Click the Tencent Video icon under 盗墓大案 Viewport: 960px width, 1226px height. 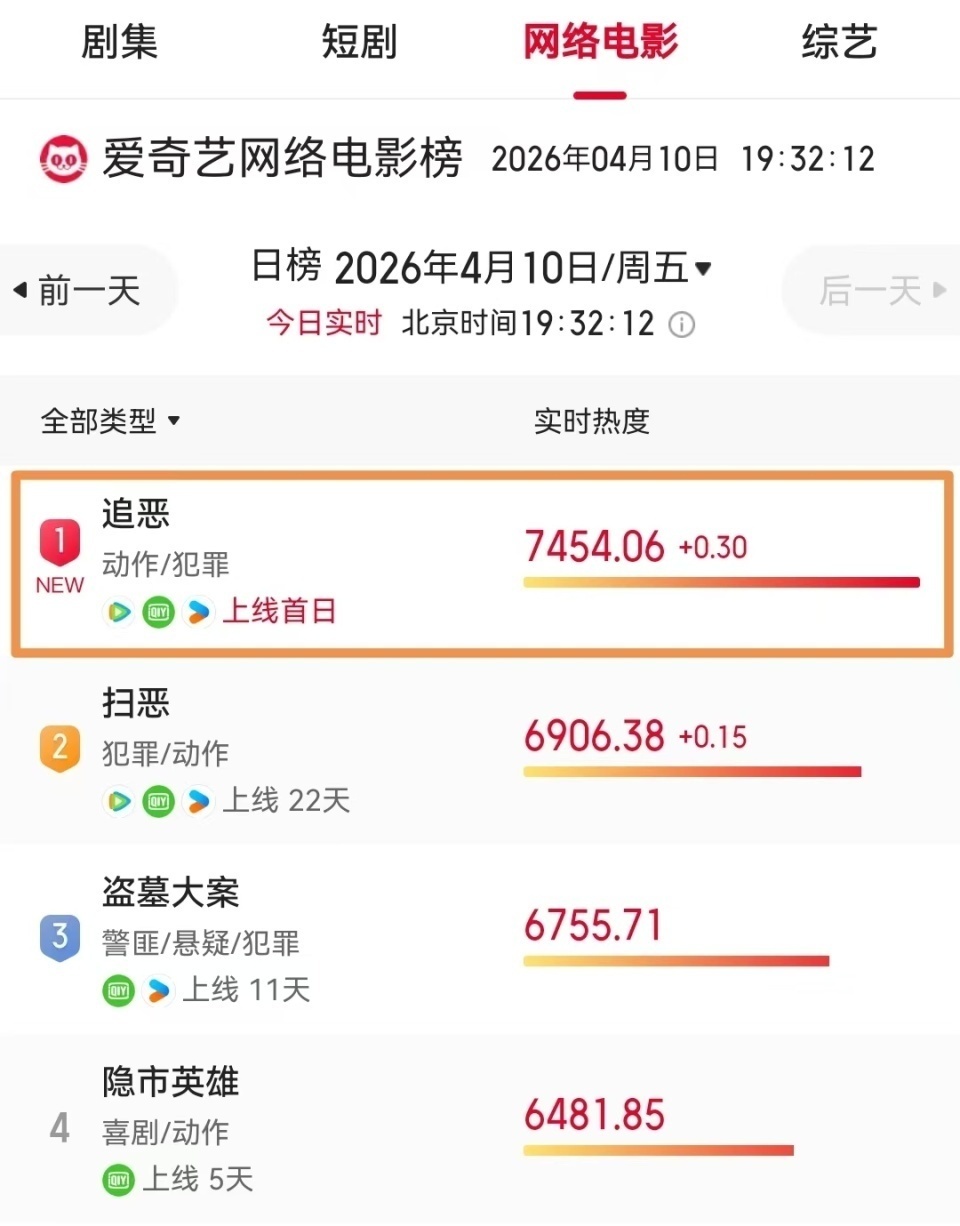pyautogui.click(x=158, y=991)
